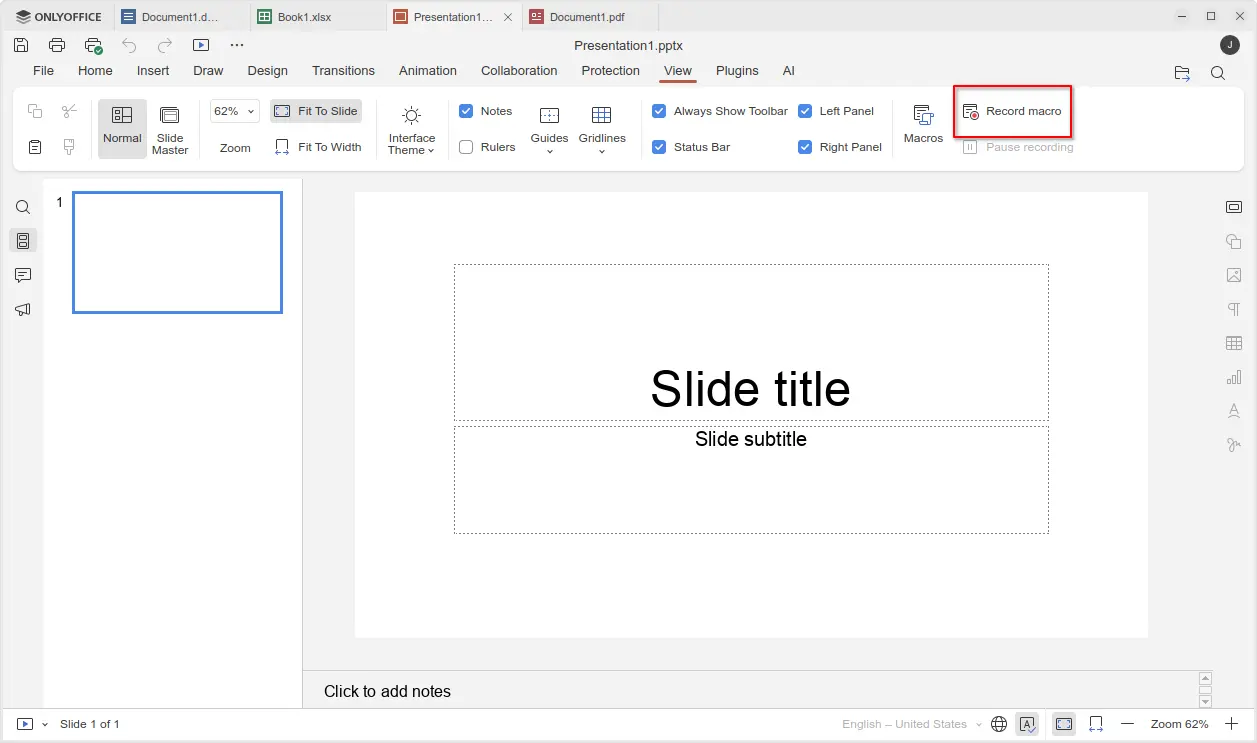
Task: Open the 62% zoom dropdown
Action: [235, 111]
